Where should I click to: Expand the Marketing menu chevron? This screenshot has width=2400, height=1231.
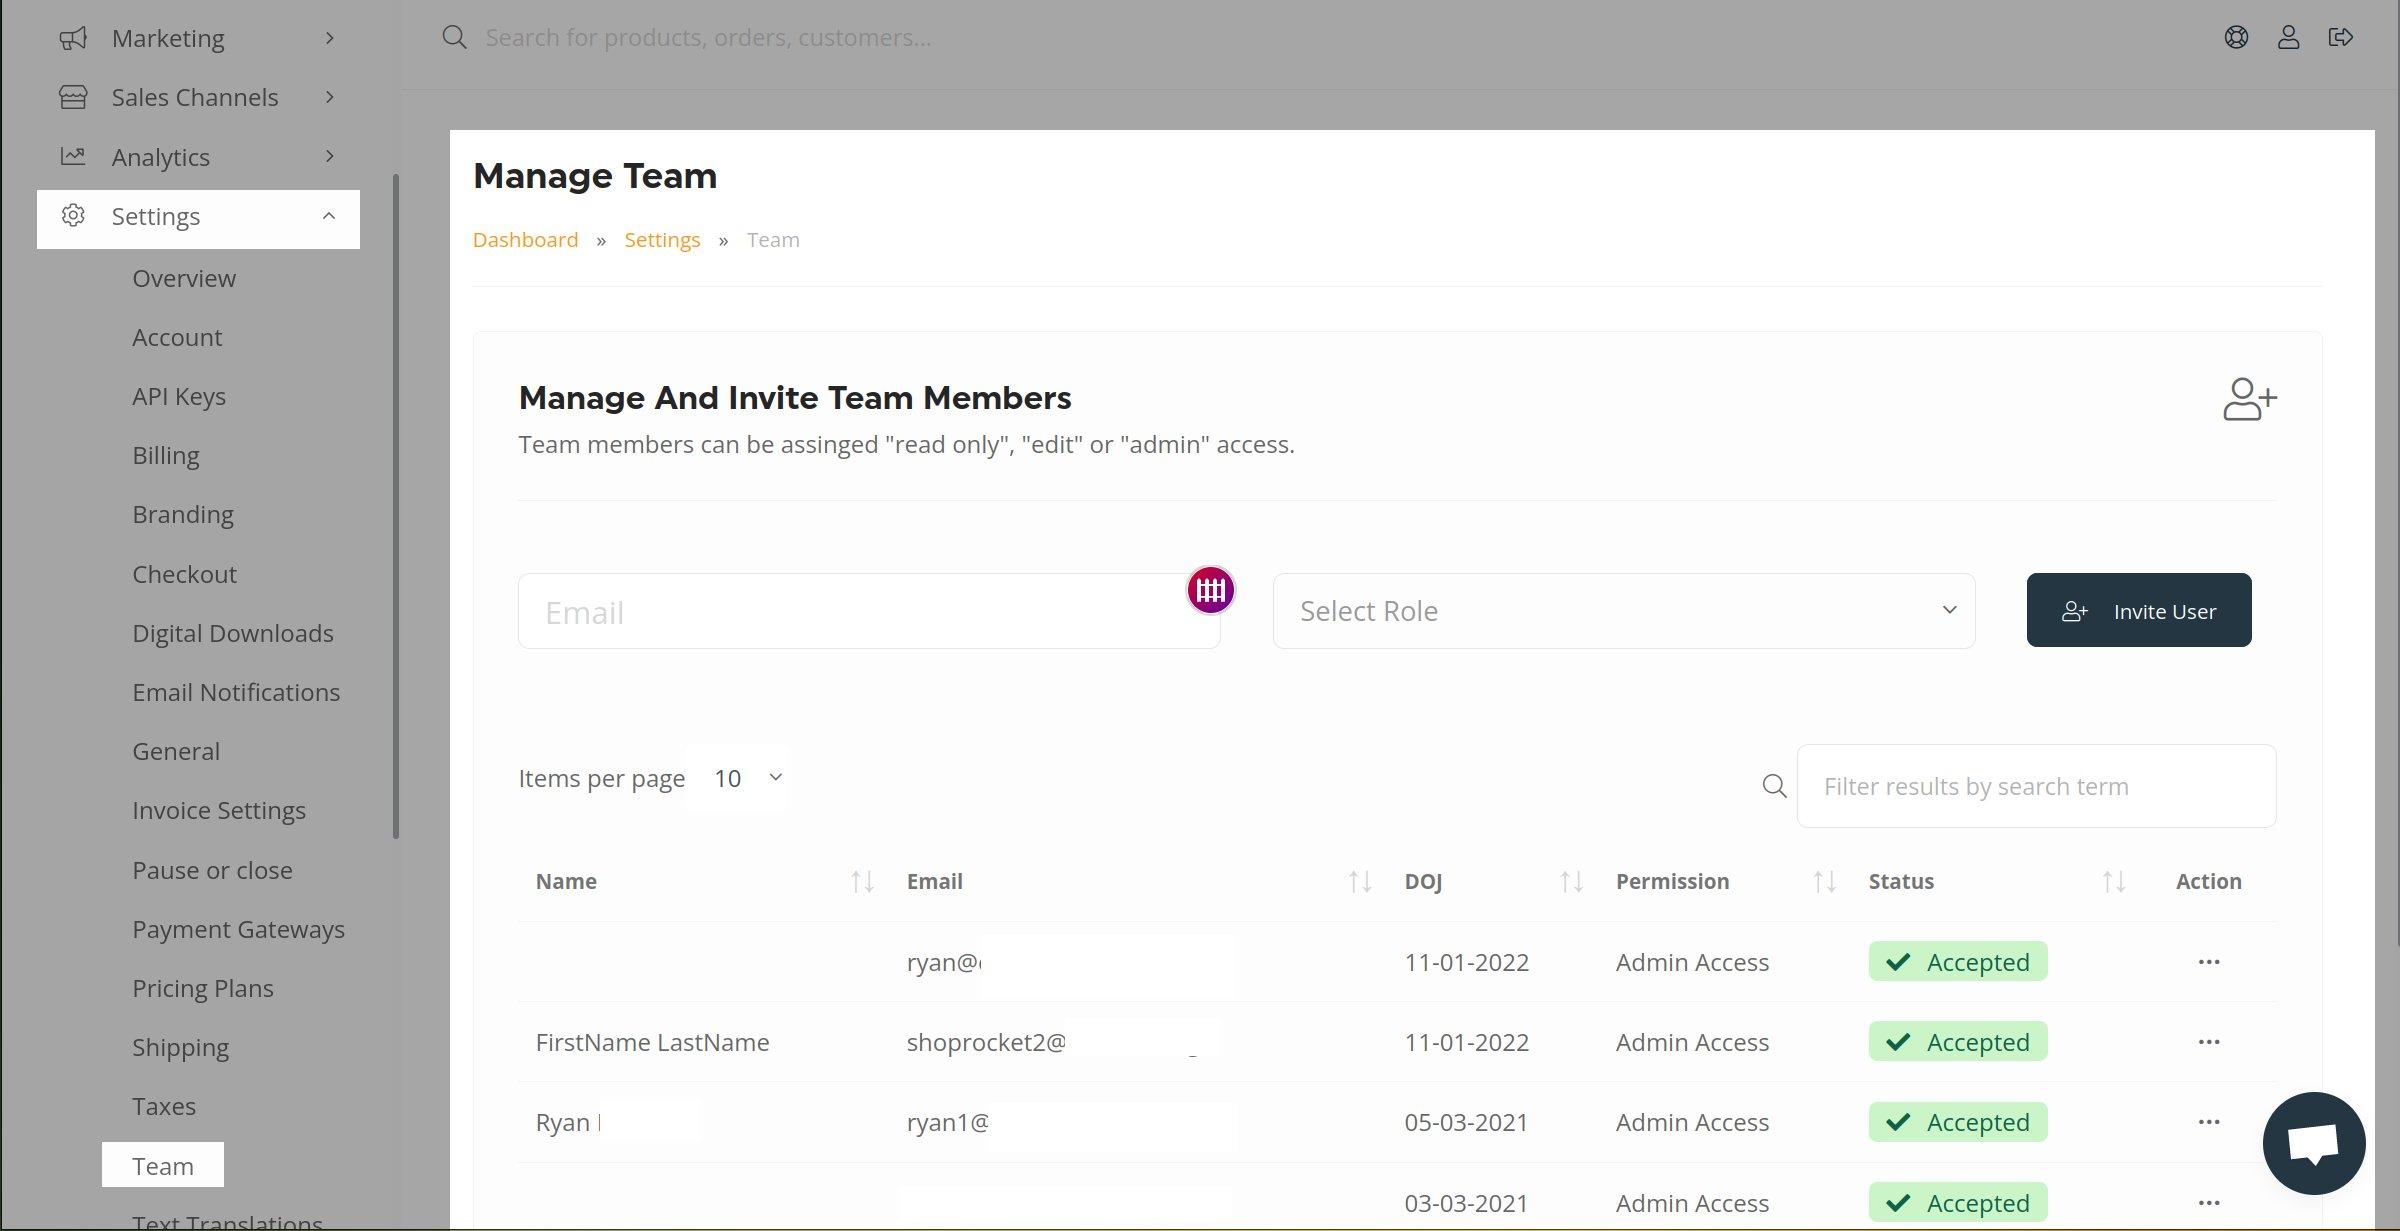pos(330,38)
